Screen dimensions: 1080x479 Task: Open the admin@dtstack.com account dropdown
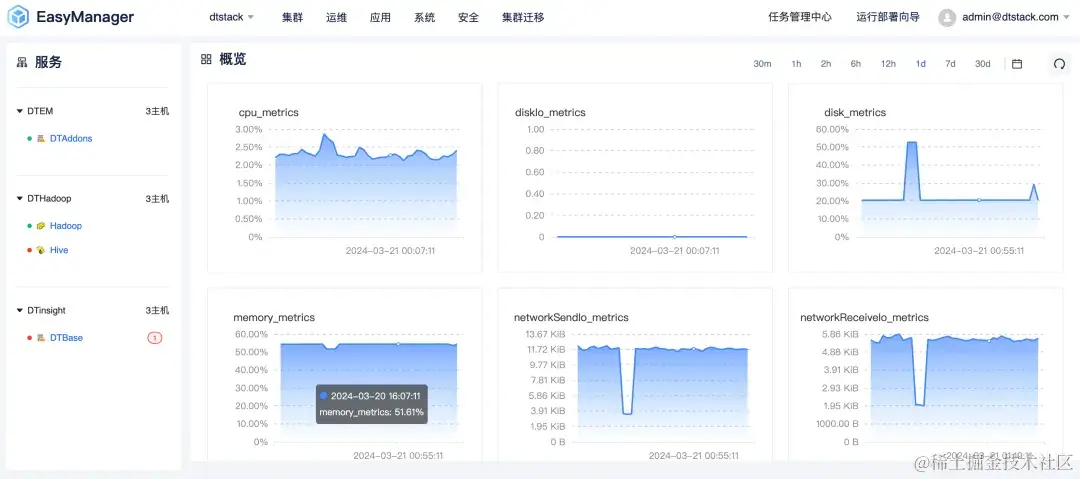[1016, 17]
